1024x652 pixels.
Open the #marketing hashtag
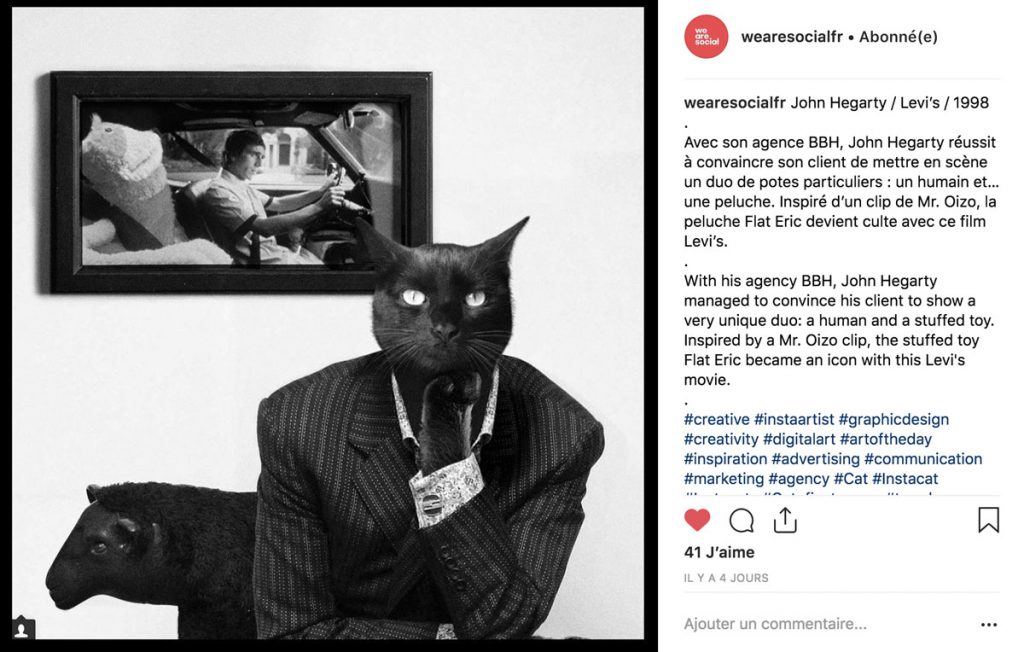tap(724, 479)
